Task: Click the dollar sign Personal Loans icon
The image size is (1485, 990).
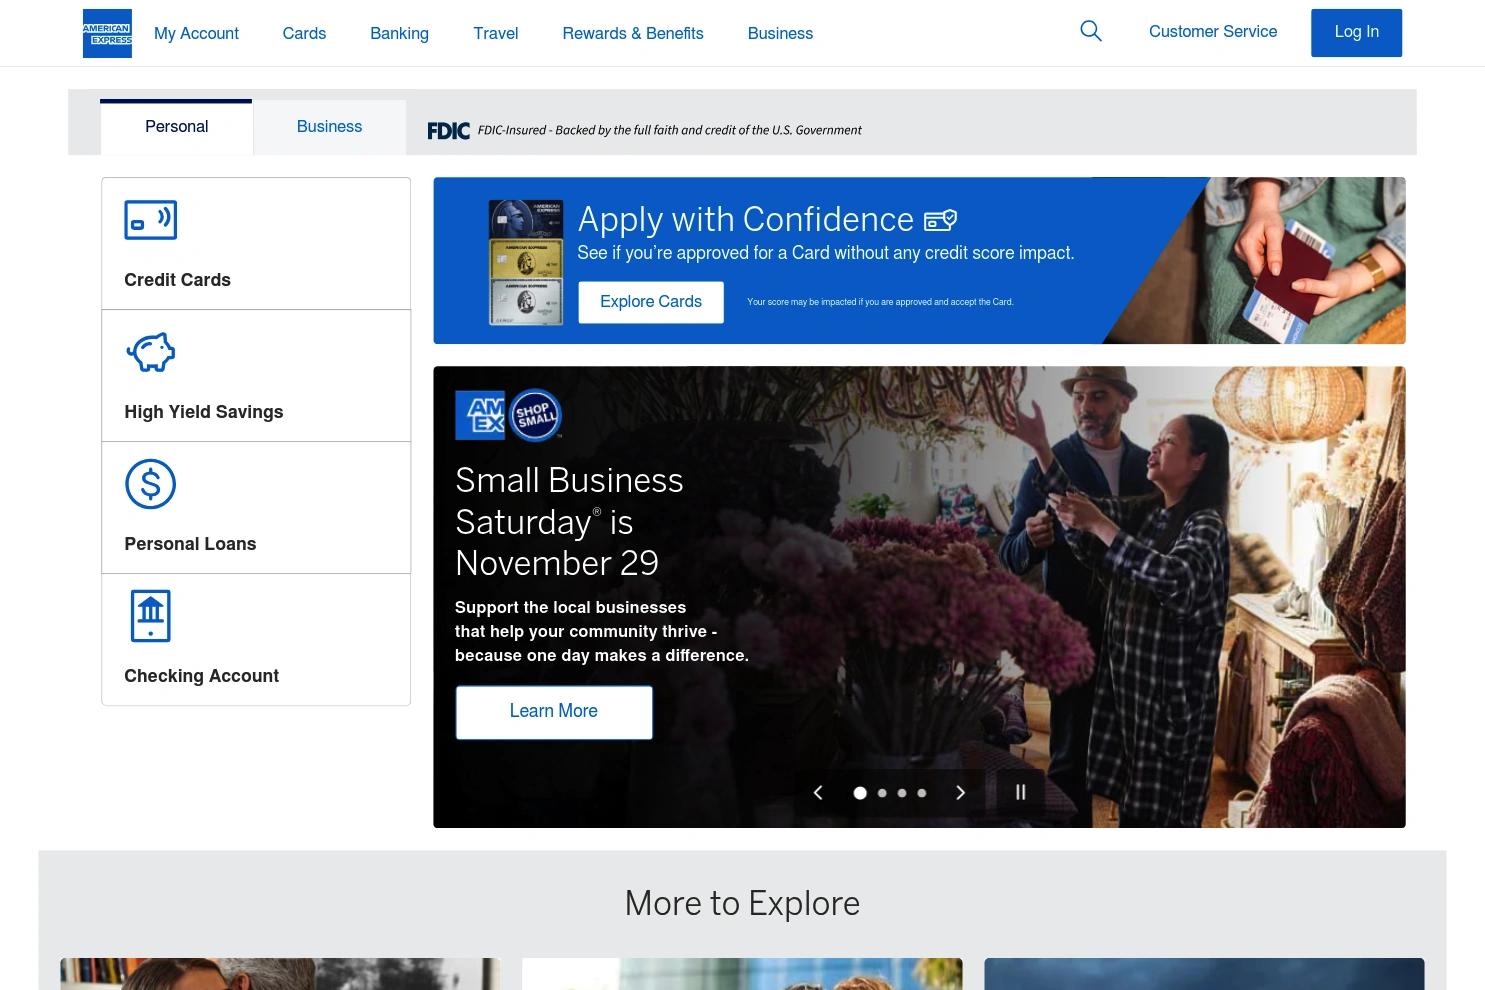Action: tap(151, 484)
